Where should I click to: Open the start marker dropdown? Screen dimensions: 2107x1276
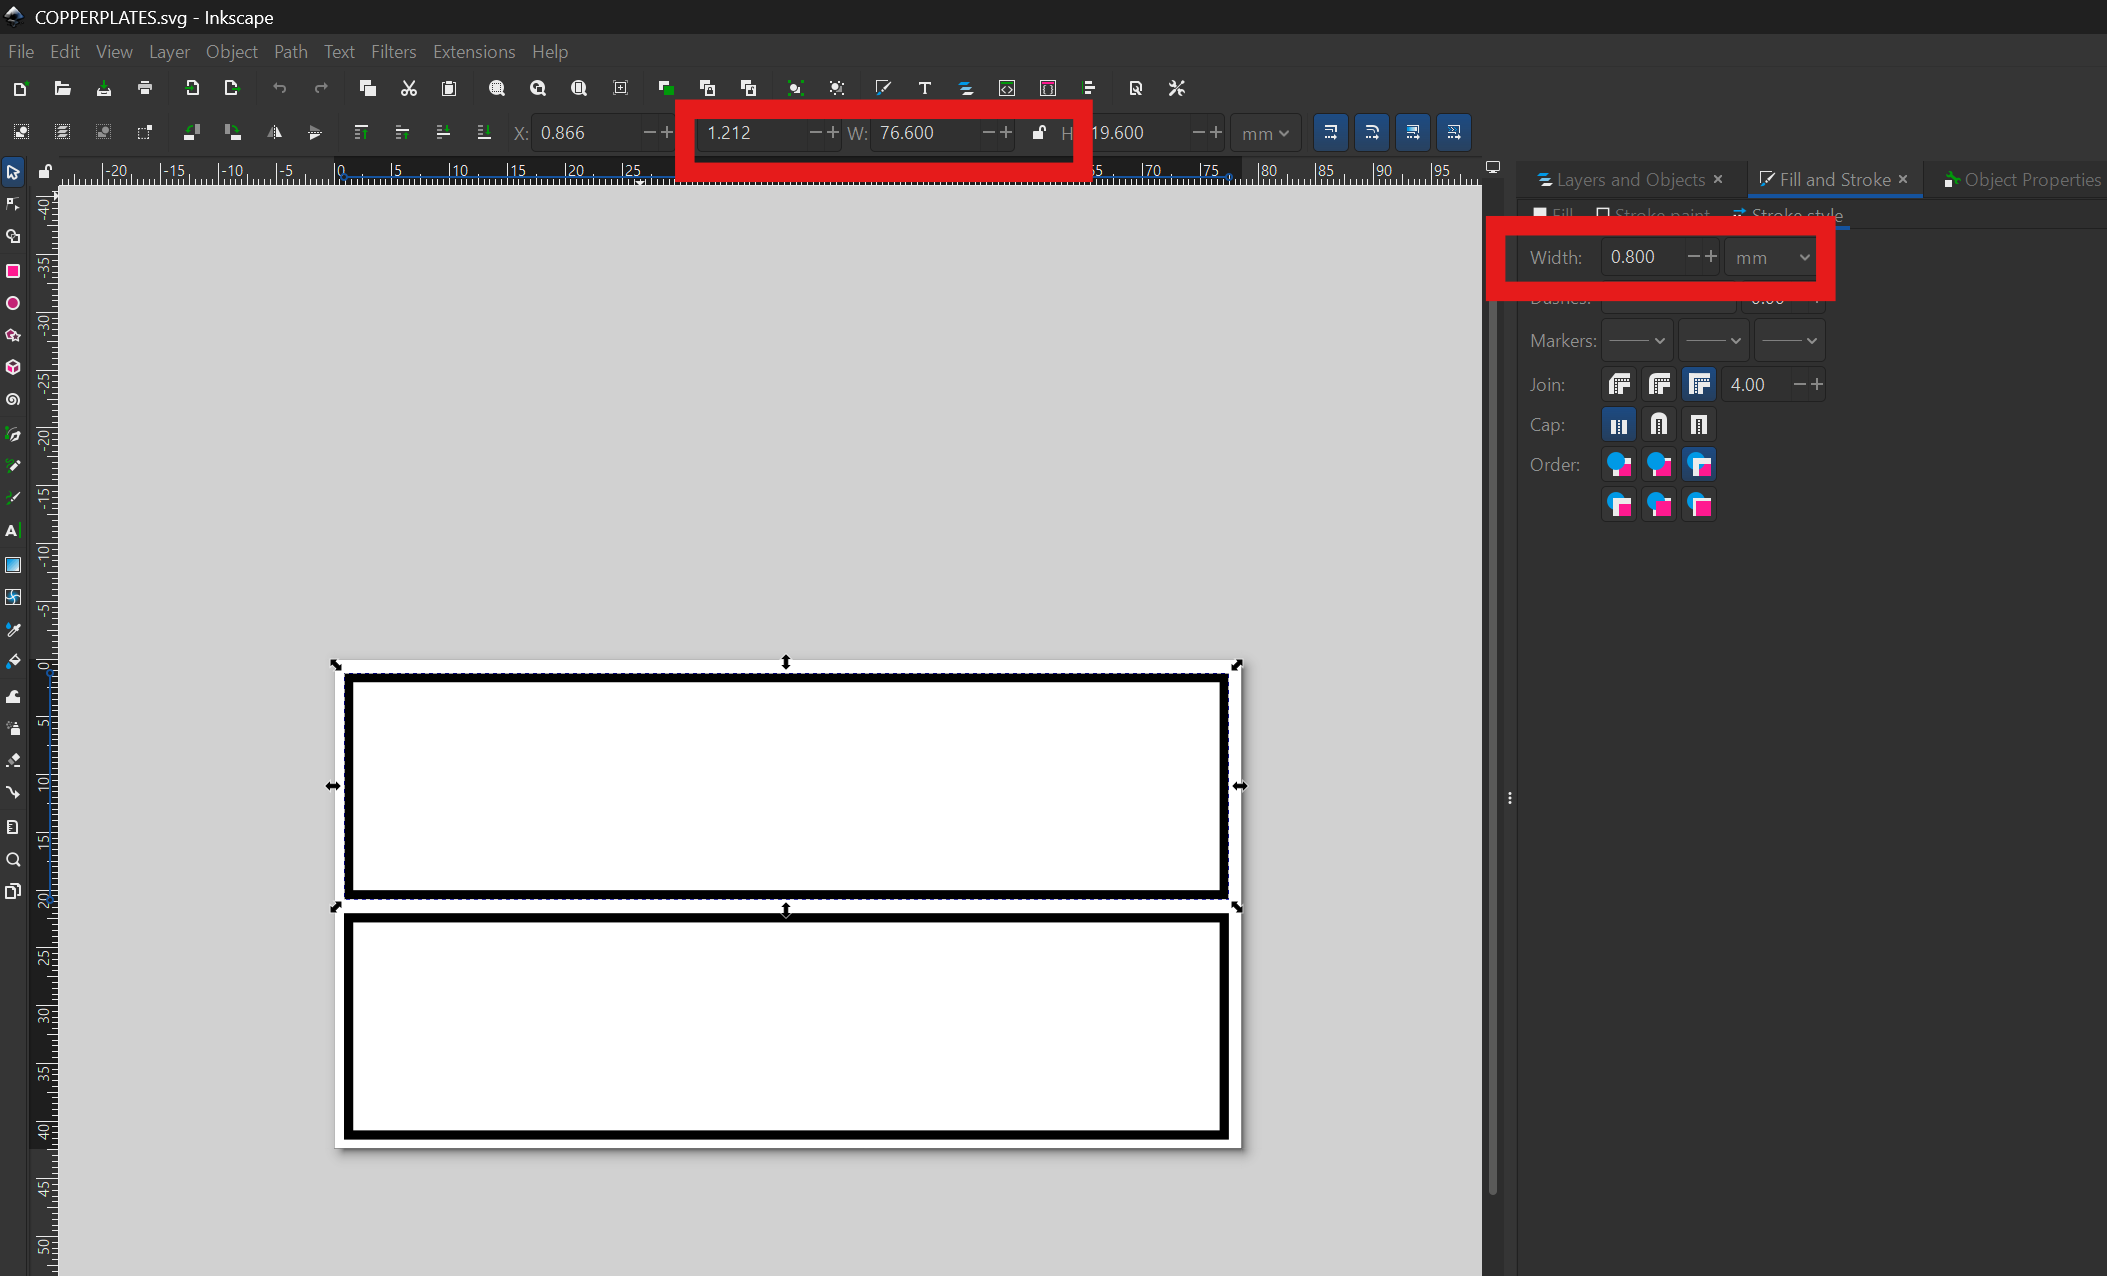click(1637, 341)
